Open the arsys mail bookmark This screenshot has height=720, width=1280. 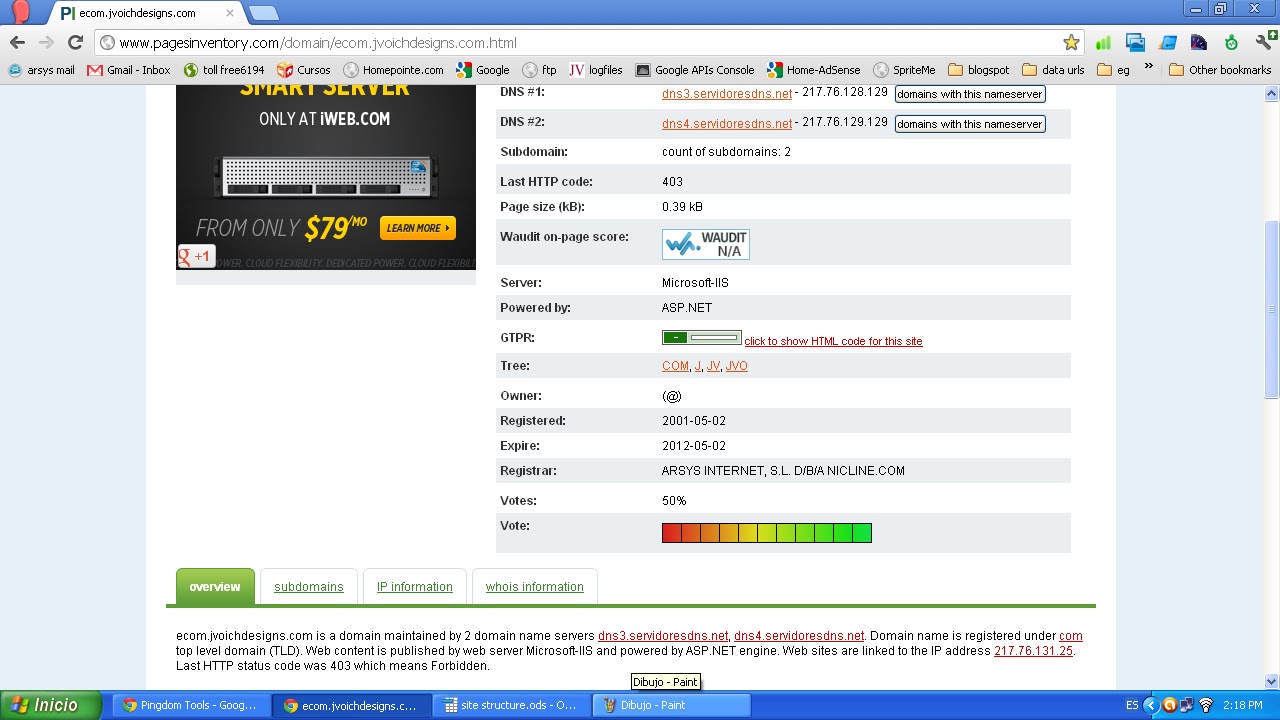[x=41, y=70]
